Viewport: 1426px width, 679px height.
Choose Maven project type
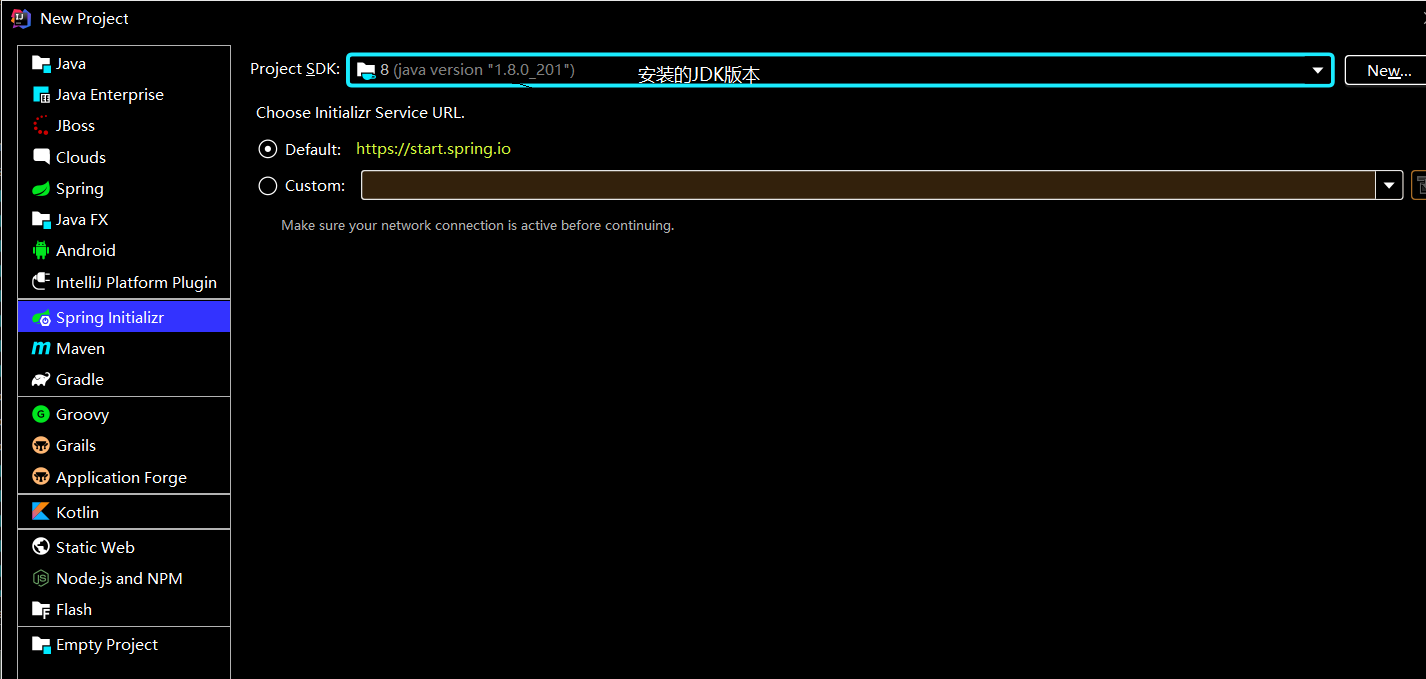pyautogui.click(x=124, y=349)
